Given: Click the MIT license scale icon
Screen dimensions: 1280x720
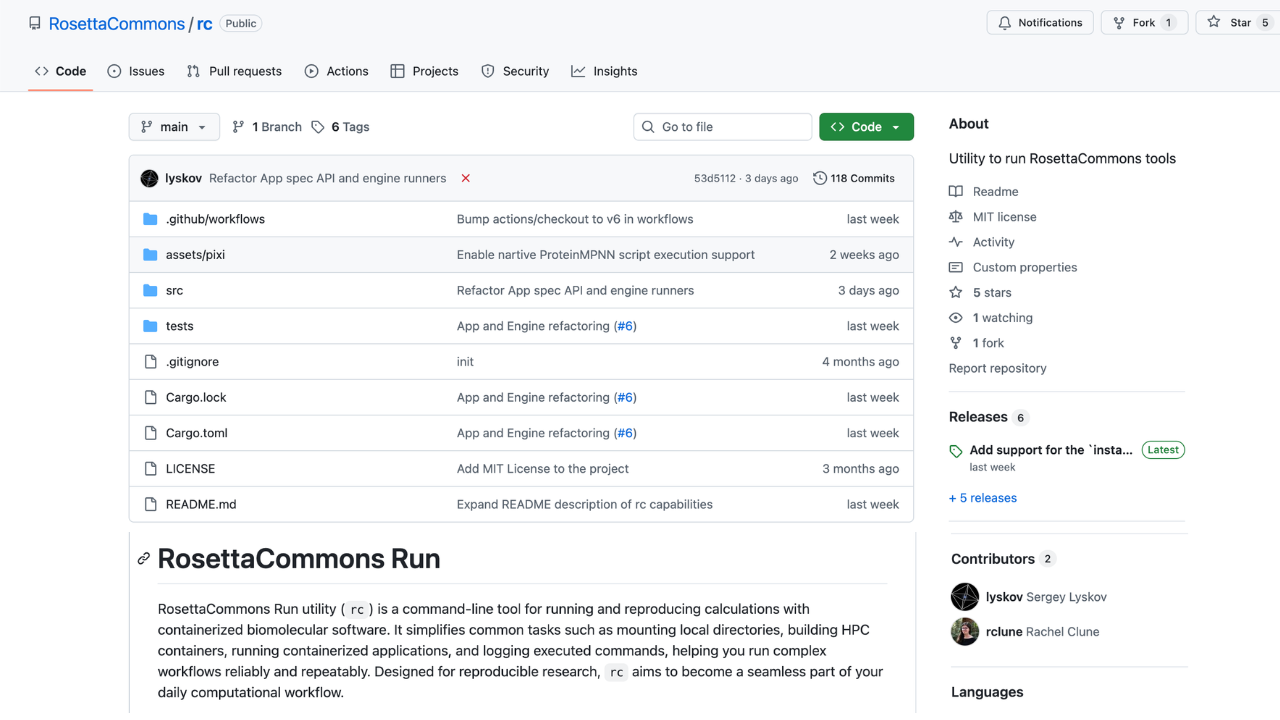Looking at the screenshot, I should click(956, 217).
